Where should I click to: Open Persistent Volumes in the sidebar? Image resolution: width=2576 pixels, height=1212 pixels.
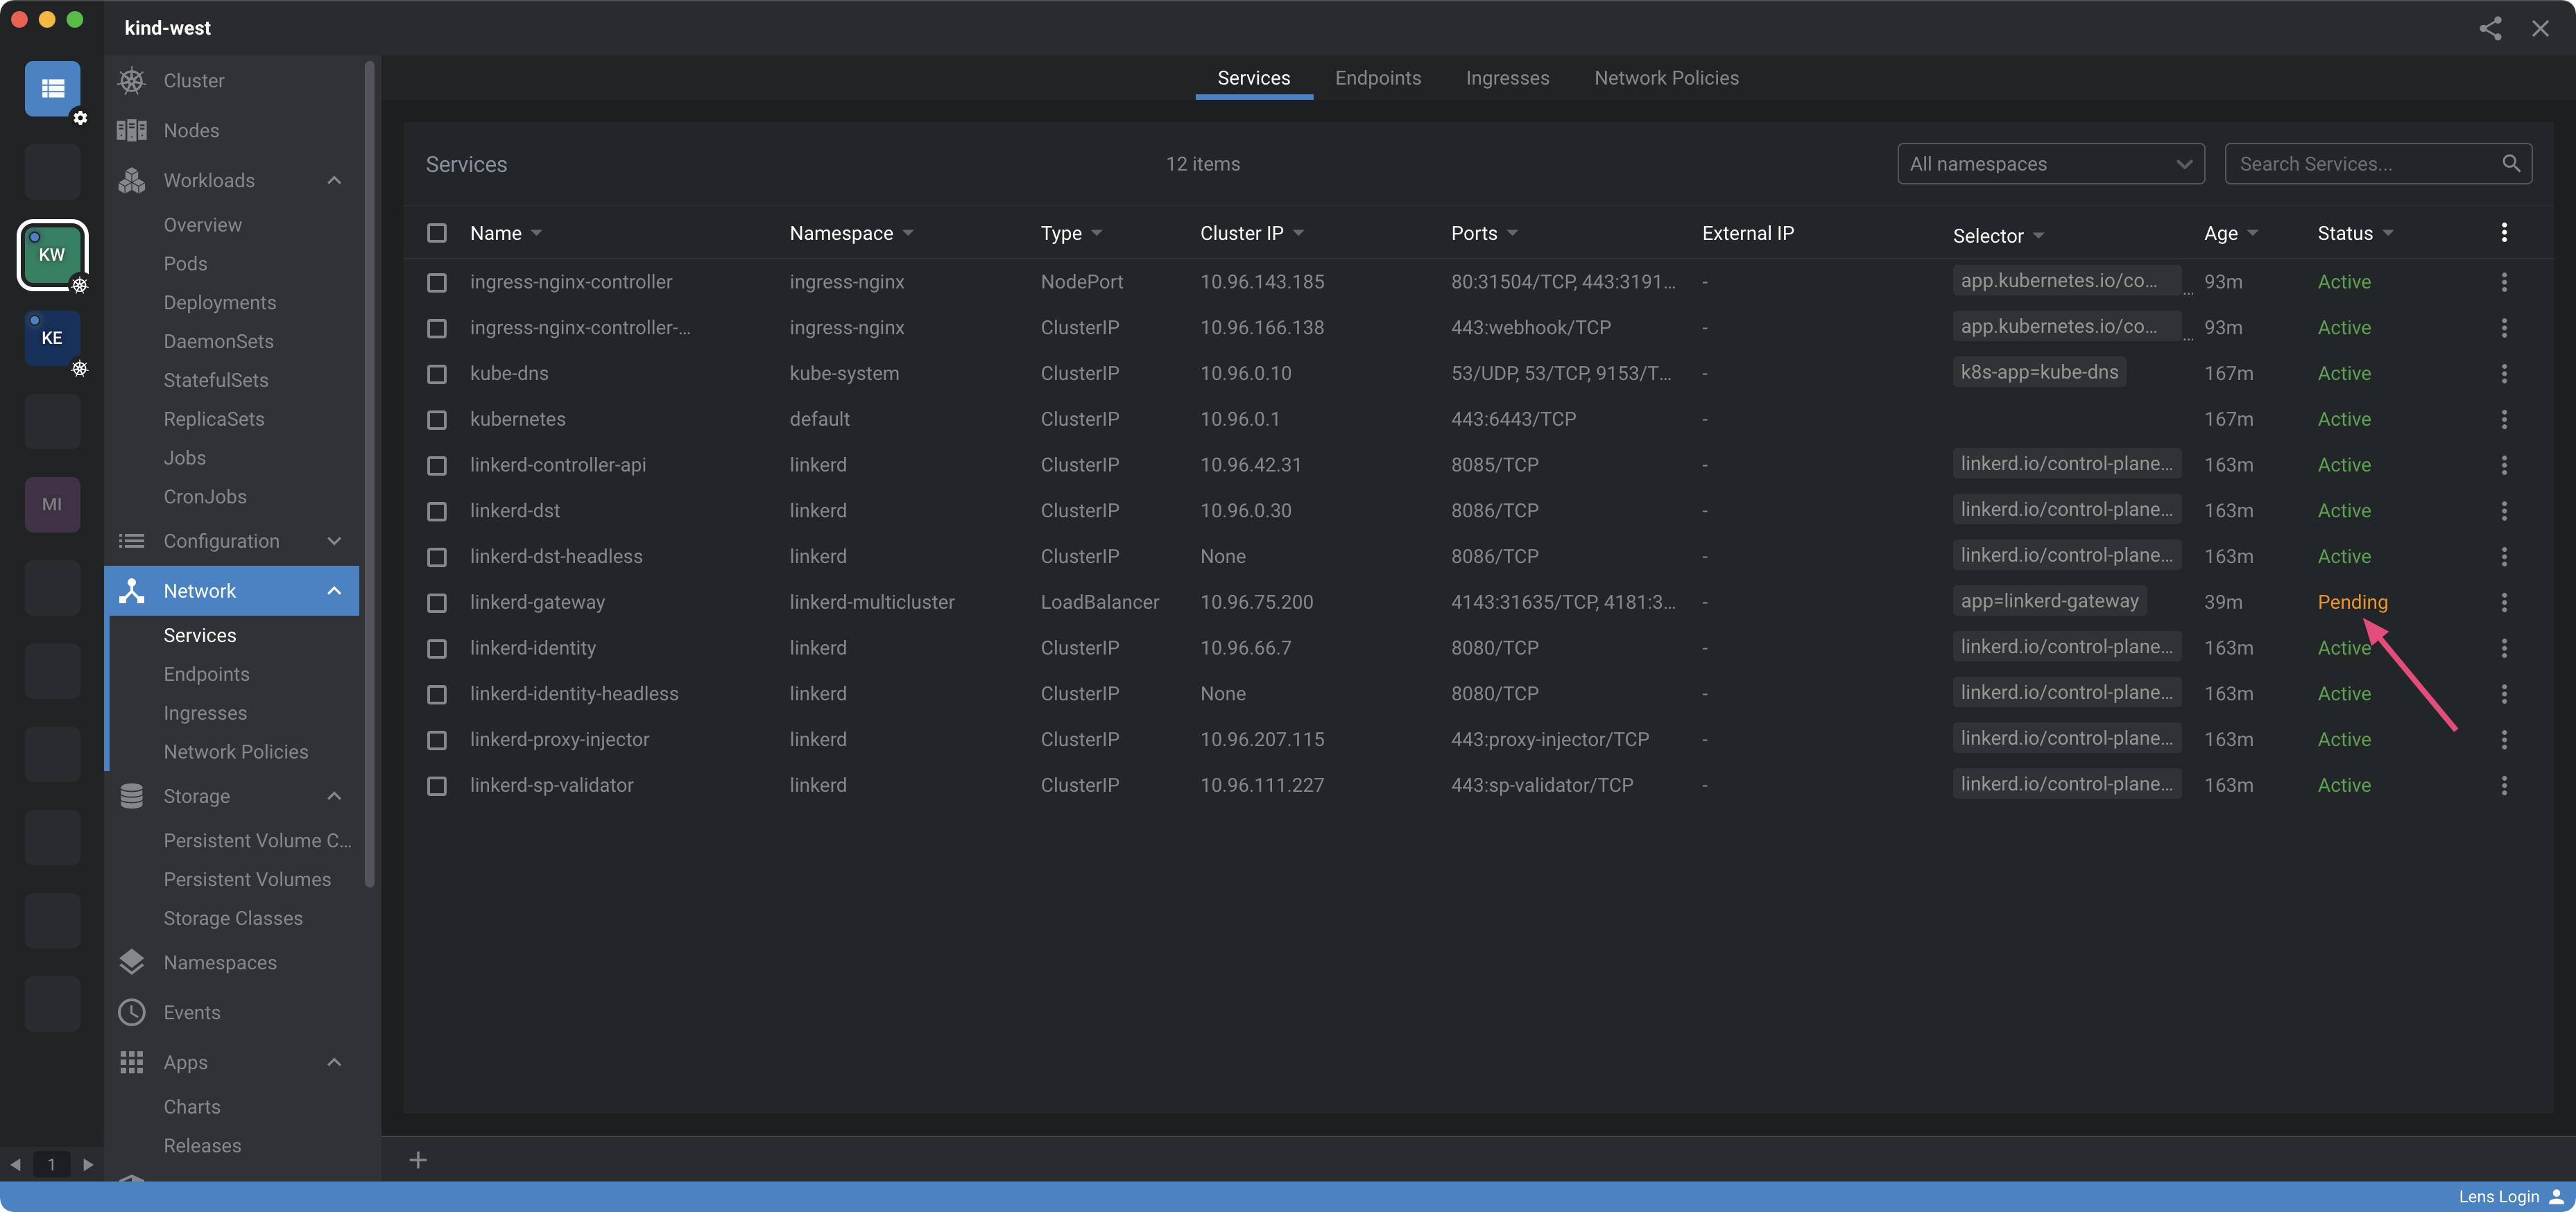[247, 879]
